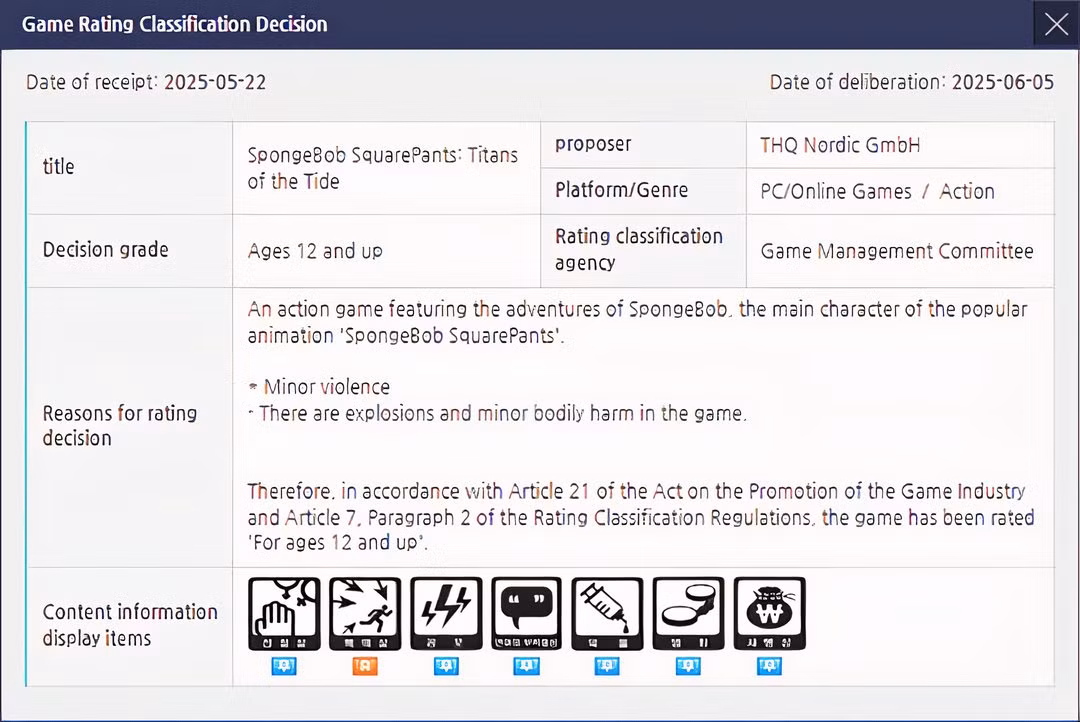The height and width of the screenshot is (722, 1080).
Task: Click the drugs descriptor icon with syringe
Action: (608, 614)
